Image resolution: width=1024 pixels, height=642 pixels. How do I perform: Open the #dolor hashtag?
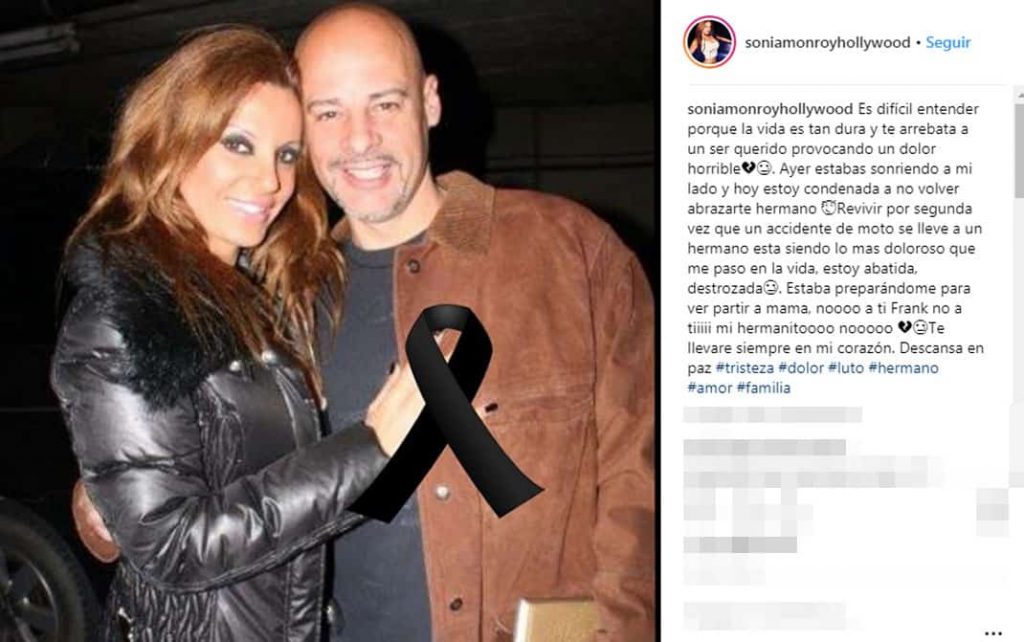point(801,368)
